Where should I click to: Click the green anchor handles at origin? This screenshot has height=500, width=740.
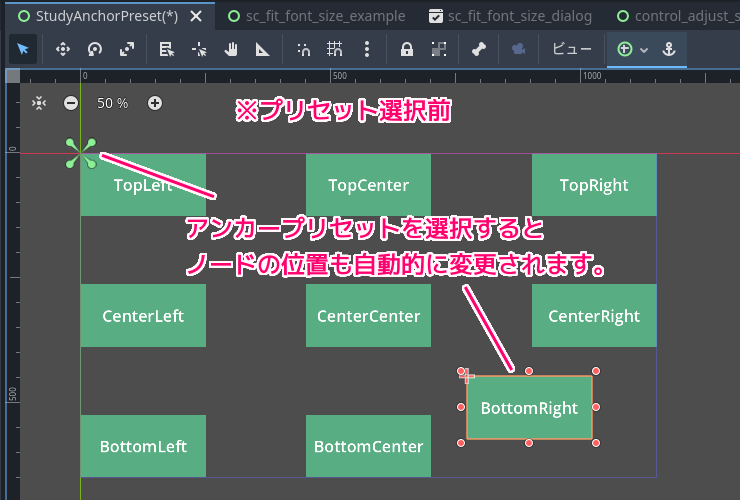tap(81, 153)
